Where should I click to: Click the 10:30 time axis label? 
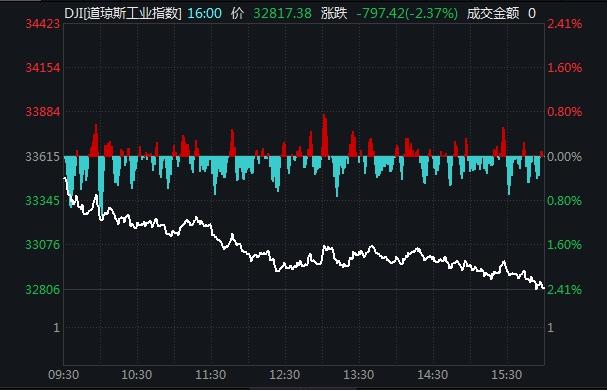click(x=137, y=375)
